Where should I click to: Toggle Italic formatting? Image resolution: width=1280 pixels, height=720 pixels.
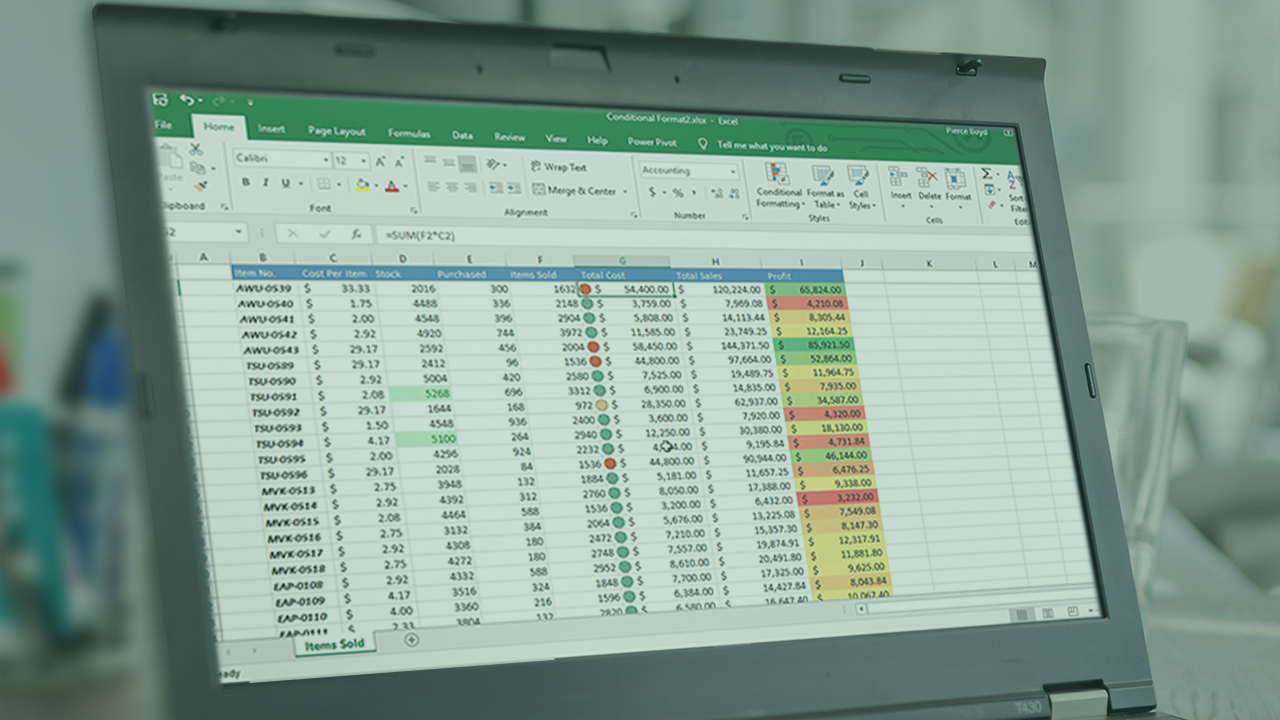pyautogui.click(x=266, y=183)
